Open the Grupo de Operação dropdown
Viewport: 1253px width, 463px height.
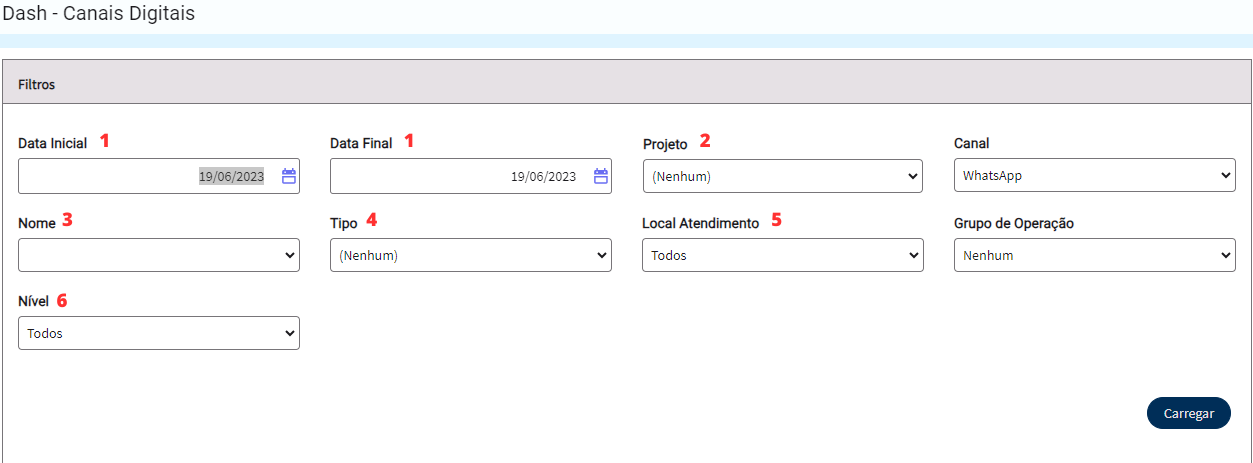(x=1095, y=255)
